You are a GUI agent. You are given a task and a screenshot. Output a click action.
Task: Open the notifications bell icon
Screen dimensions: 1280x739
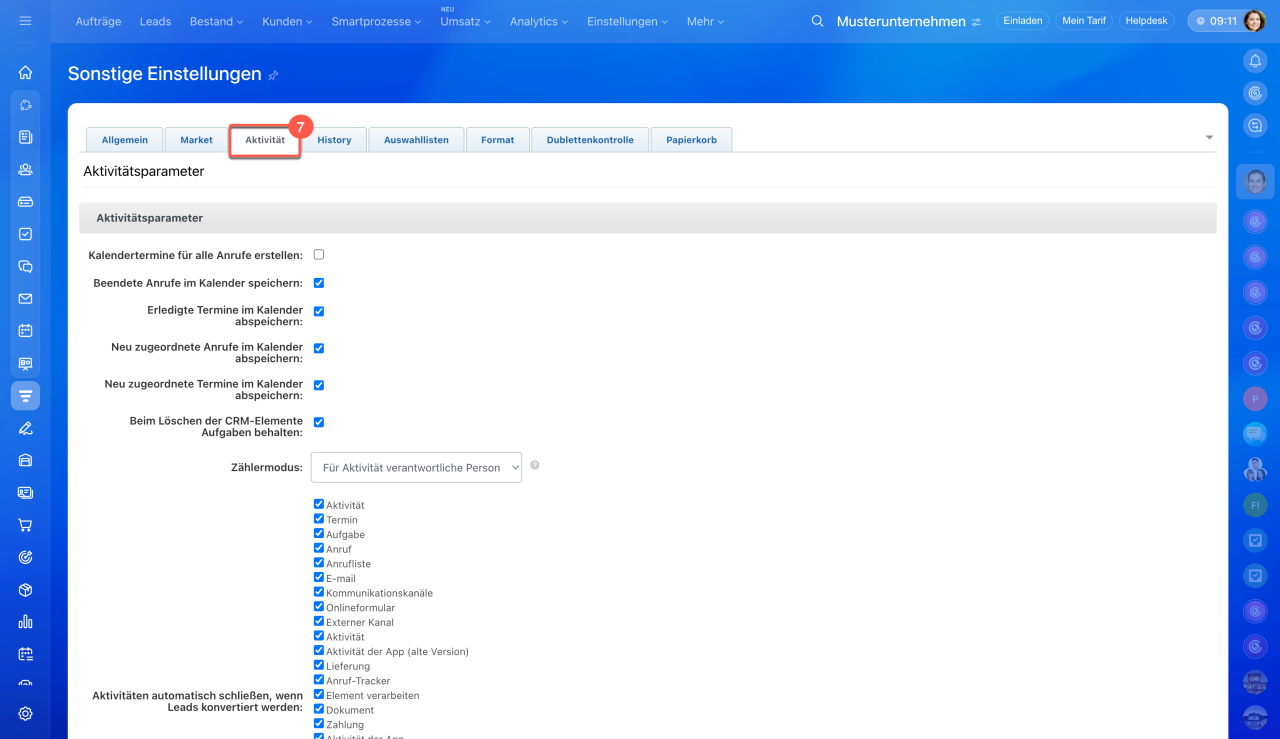pos(1255,61)
